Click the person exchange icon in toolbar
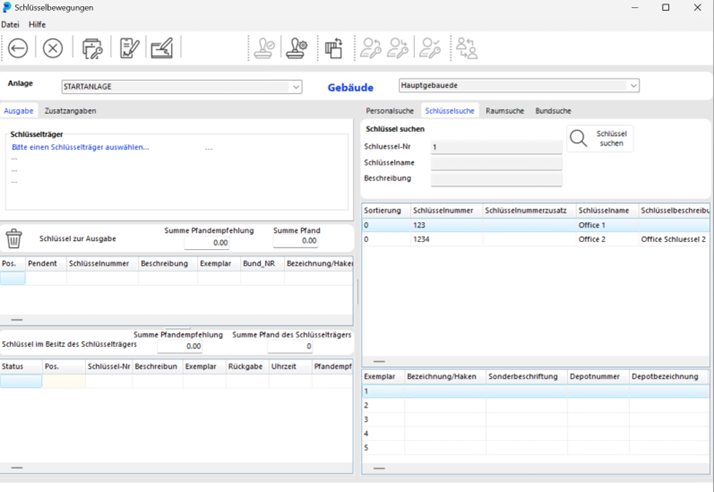714x492 pixels. coord(466,48)
